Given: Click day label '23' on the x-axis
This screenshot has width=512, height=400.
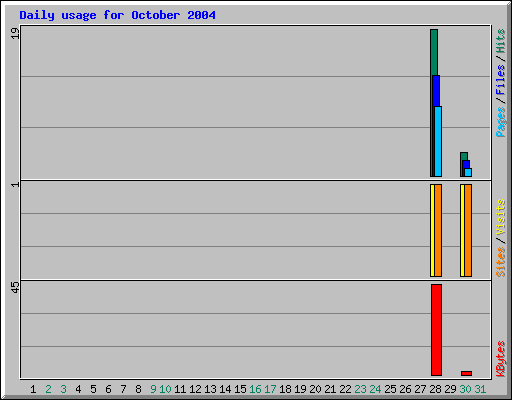Looking at the screenshot, I should [x=360, y=389].
